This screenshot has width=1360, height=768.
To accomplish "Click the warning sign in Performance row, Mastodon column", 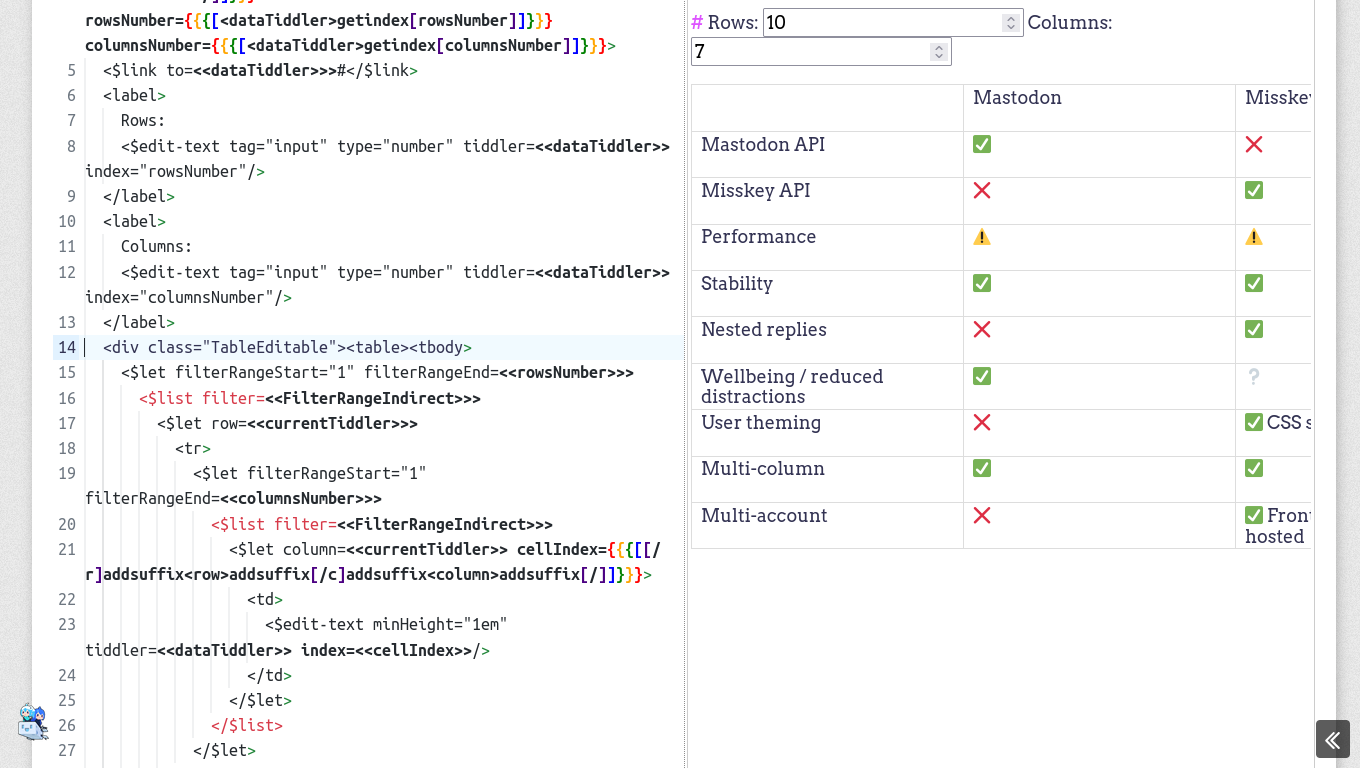I will tap(982, 237).
